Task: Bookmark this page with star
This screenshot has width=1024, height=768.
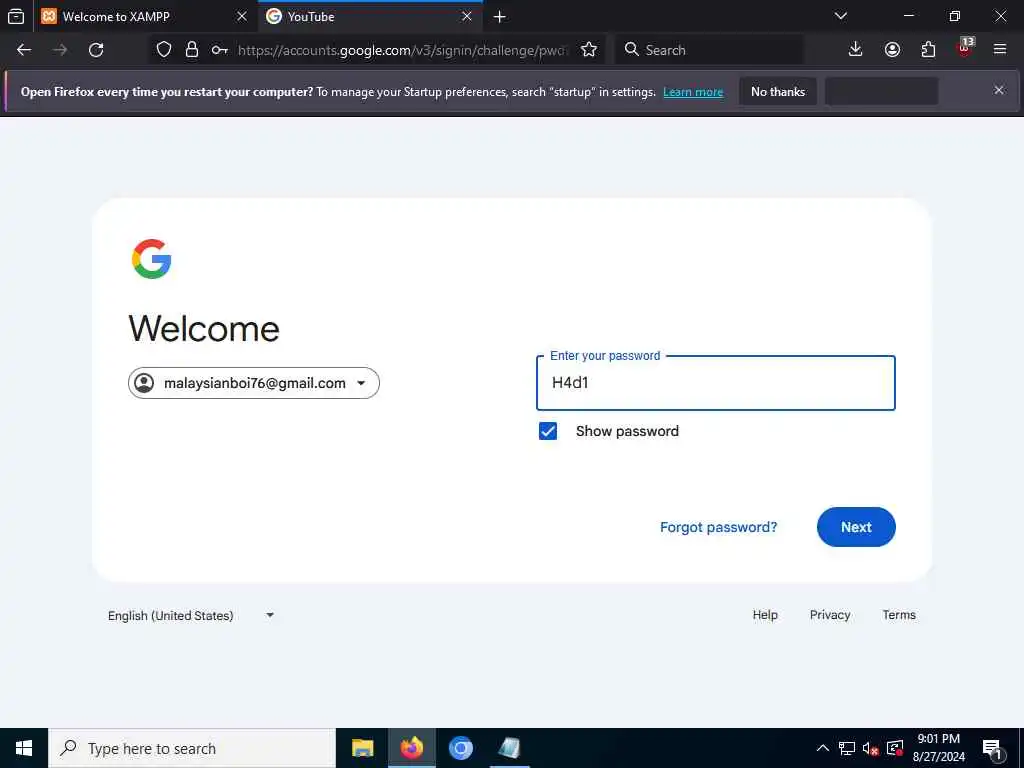Action: [589, 50]
